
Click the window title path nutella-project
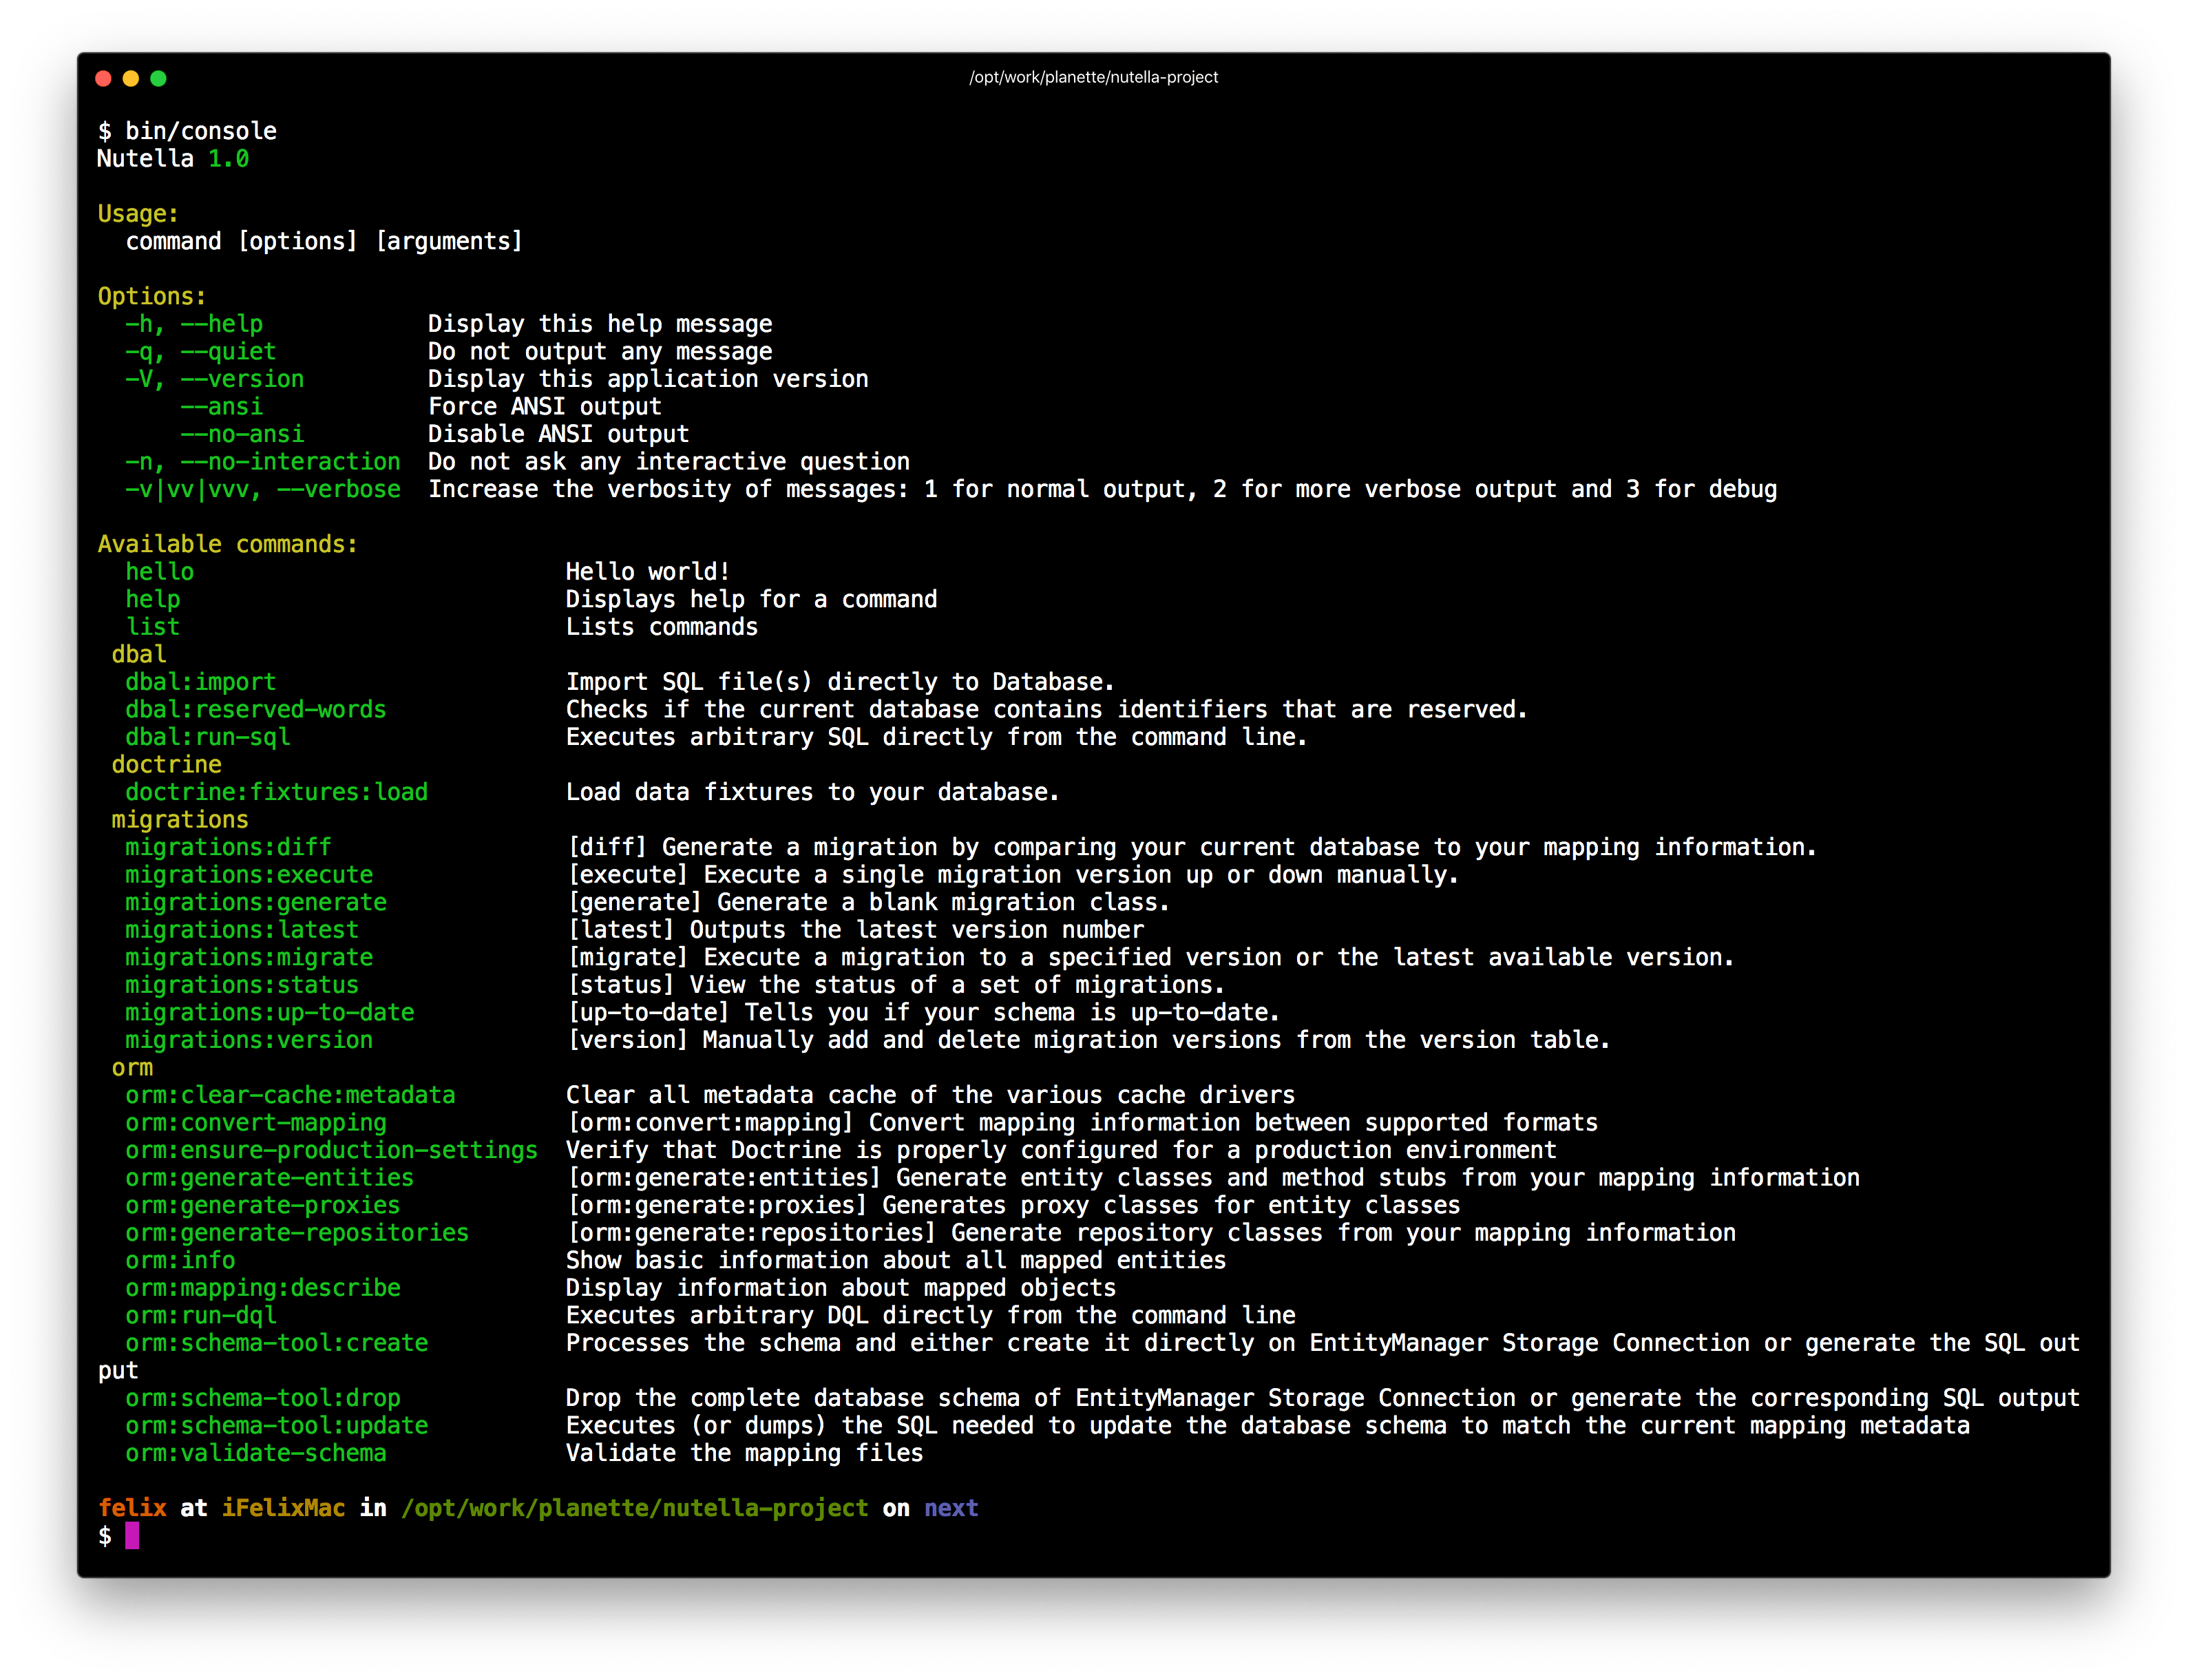[1093, 77]
